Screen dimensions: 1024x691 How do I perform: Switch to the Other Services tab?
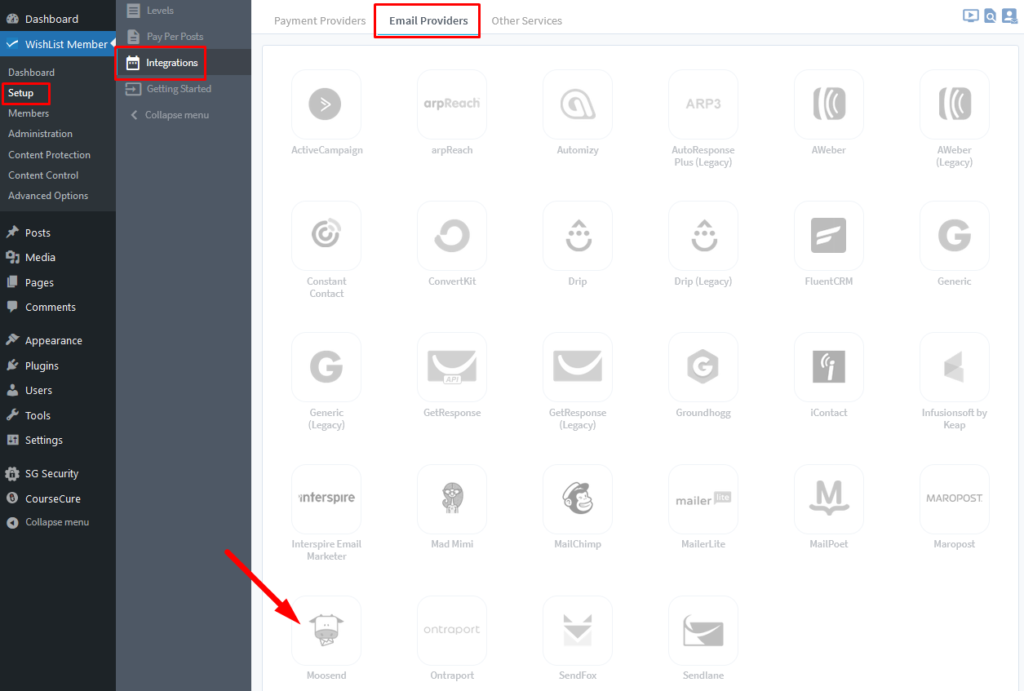click(x=526, y=20)
